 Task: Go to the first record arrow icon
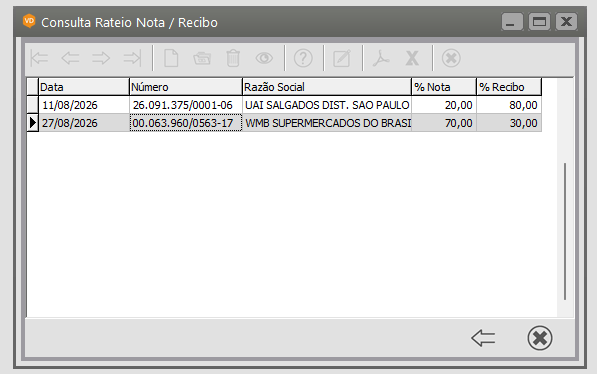[39, 58]
